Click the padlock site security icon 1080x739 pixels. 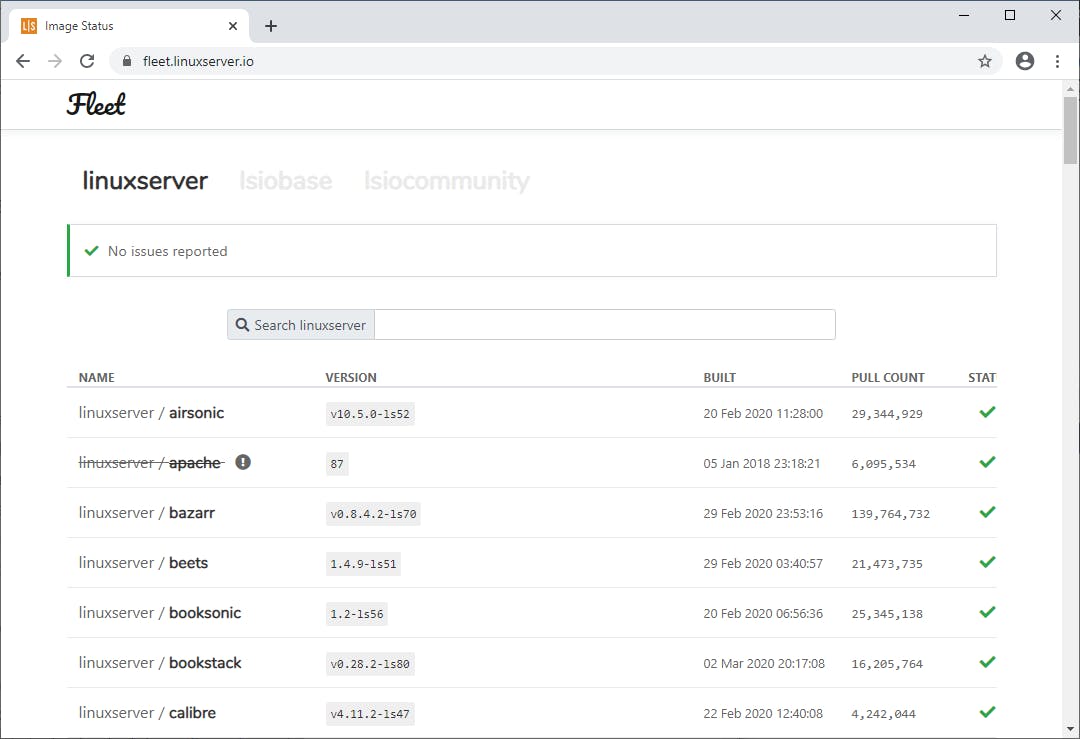click(127, 61)
